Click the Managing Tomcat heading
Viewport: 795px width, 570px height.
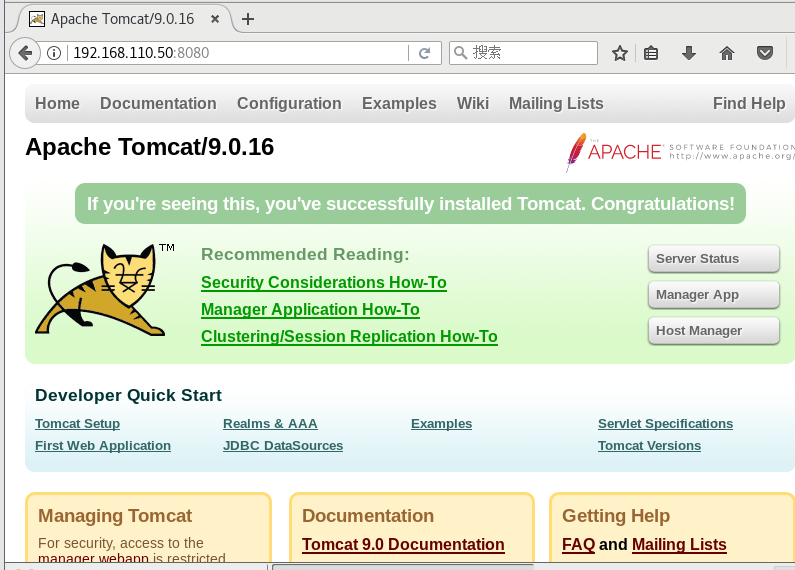click(115, 516)
